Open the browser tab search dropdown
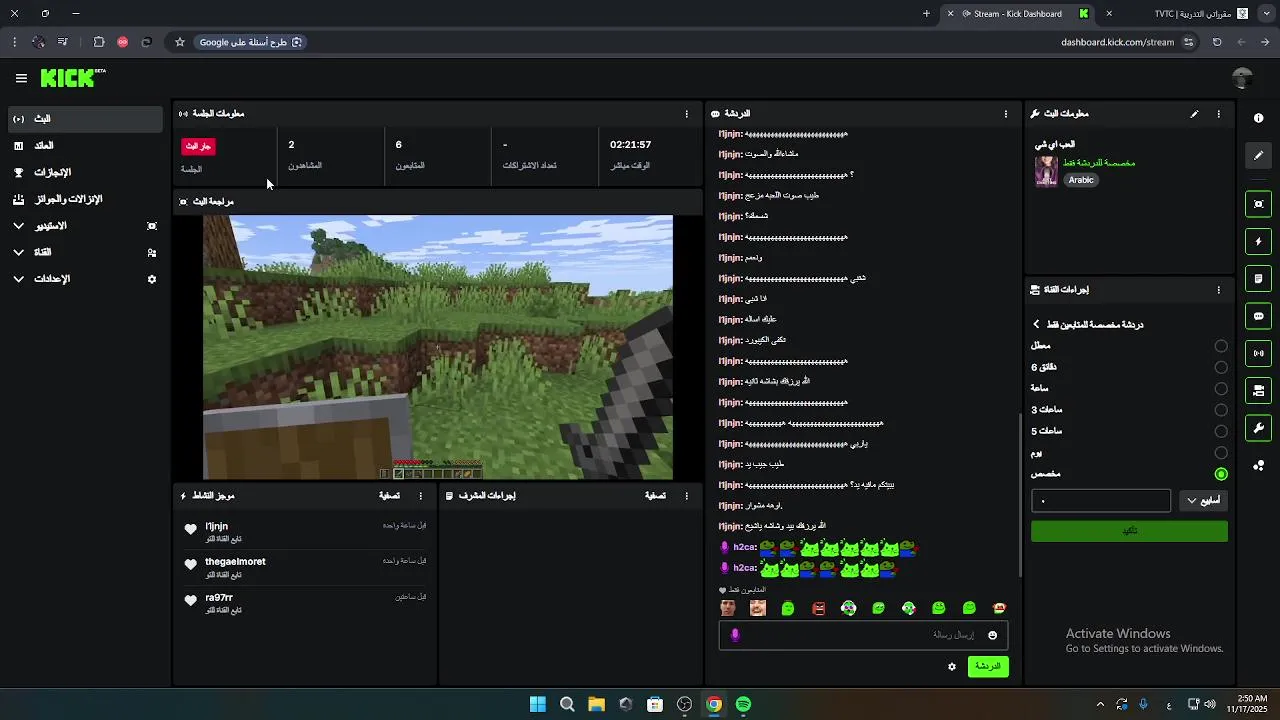 1266,14
